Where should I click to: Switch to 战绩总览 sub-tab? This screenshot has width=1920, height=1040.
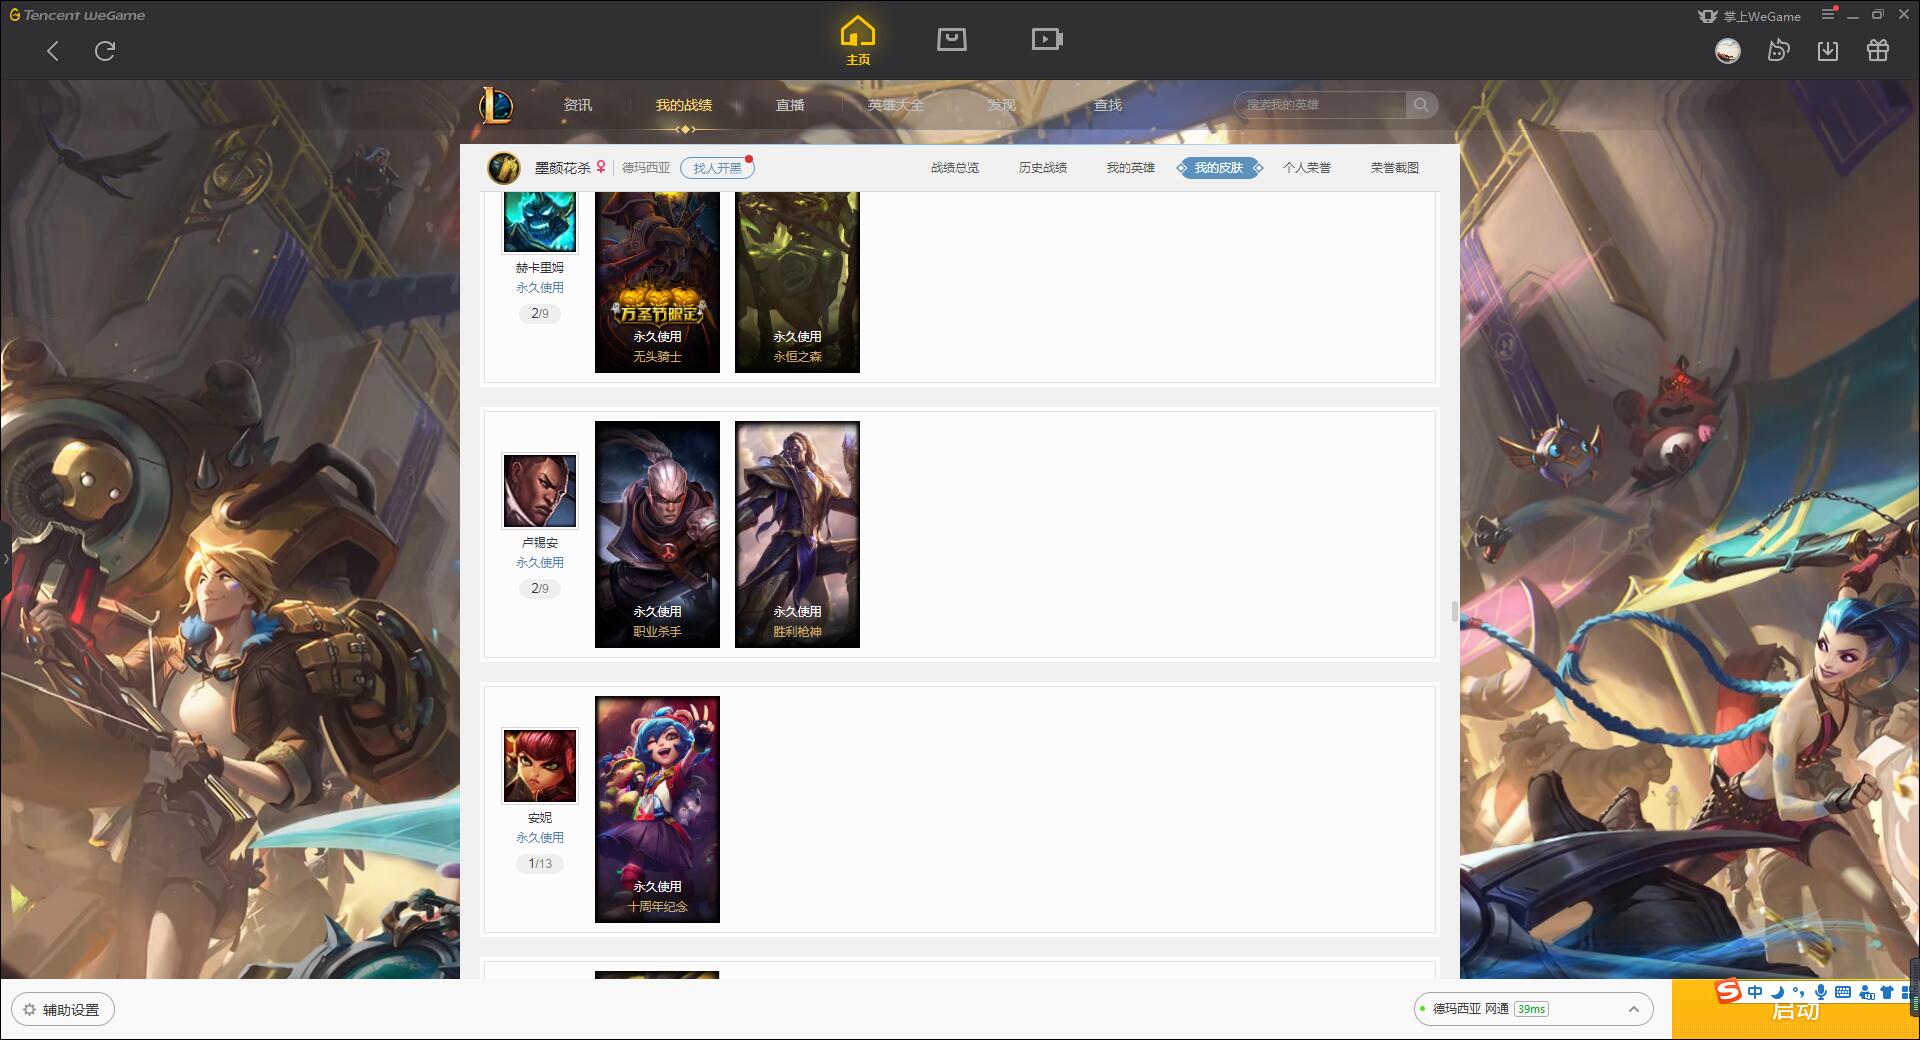[955, 168]
